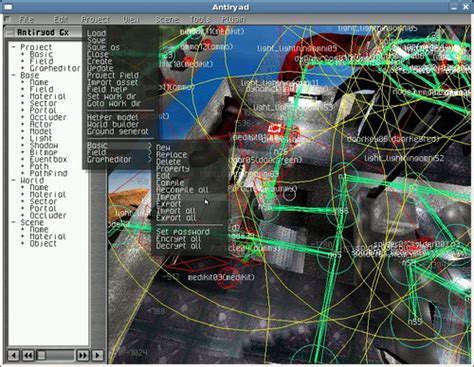Image resolution: width=474 pixels, height=367 pixels.
Task: Open the Field submenu arrow in Project menu
Action: (x=150, y=152)
